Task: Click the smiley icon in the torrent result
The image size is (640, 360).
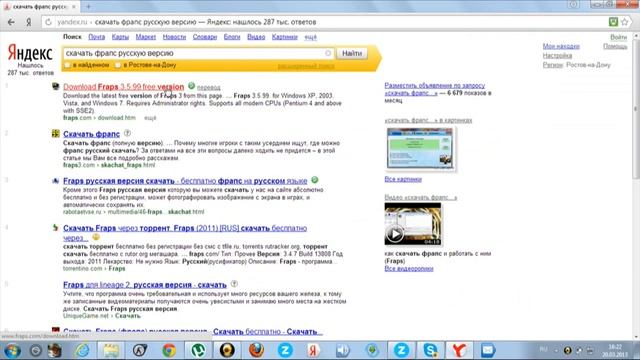Action: 96,237
